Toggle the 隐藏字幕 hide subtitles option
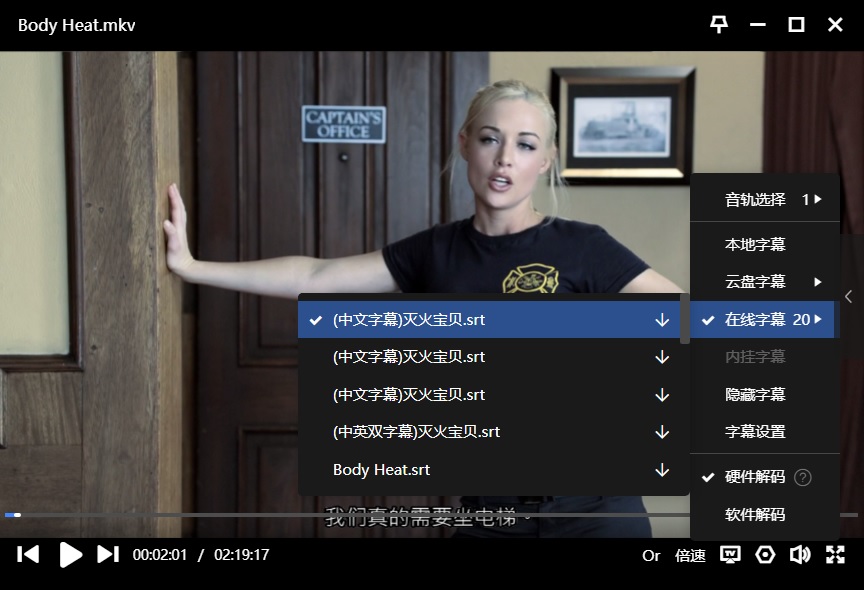The image size is (864, 590). point(755,395)
